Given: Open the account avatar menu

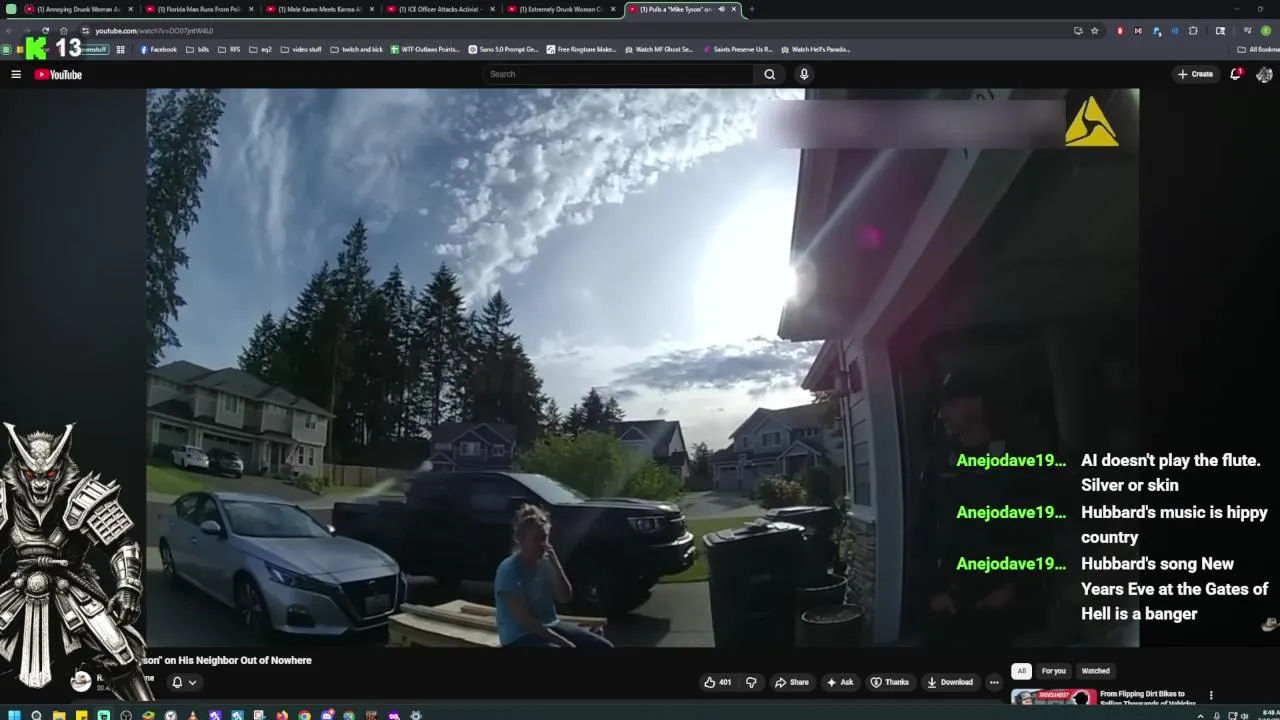Looking at the screenshot, I should [x=1264, y=74].
